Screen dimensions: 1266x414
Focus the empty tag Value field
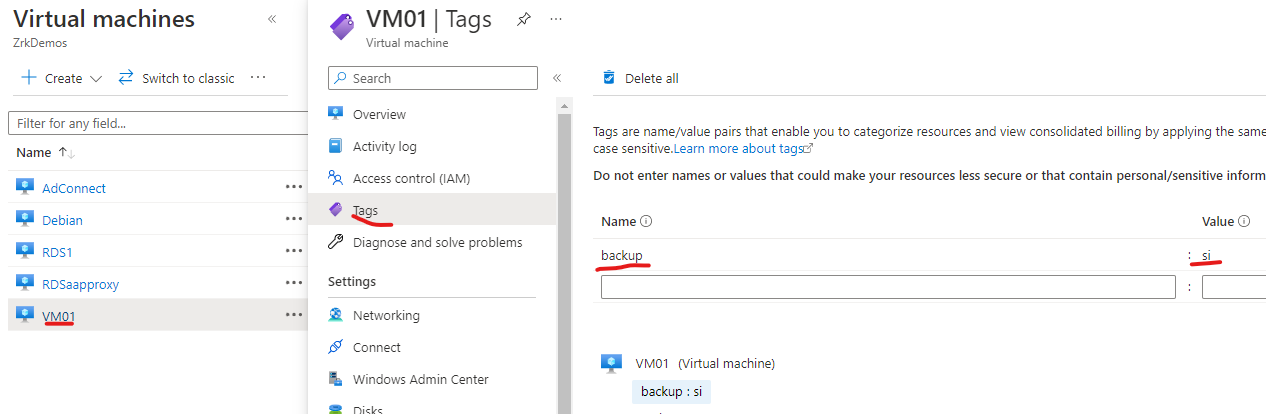coord(1234,287)
